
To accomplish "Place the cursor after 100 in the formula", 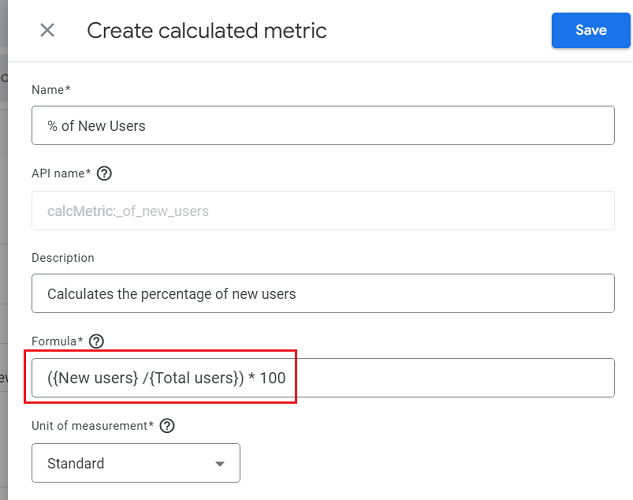I will pyautogui.click(x=287, y=378).
